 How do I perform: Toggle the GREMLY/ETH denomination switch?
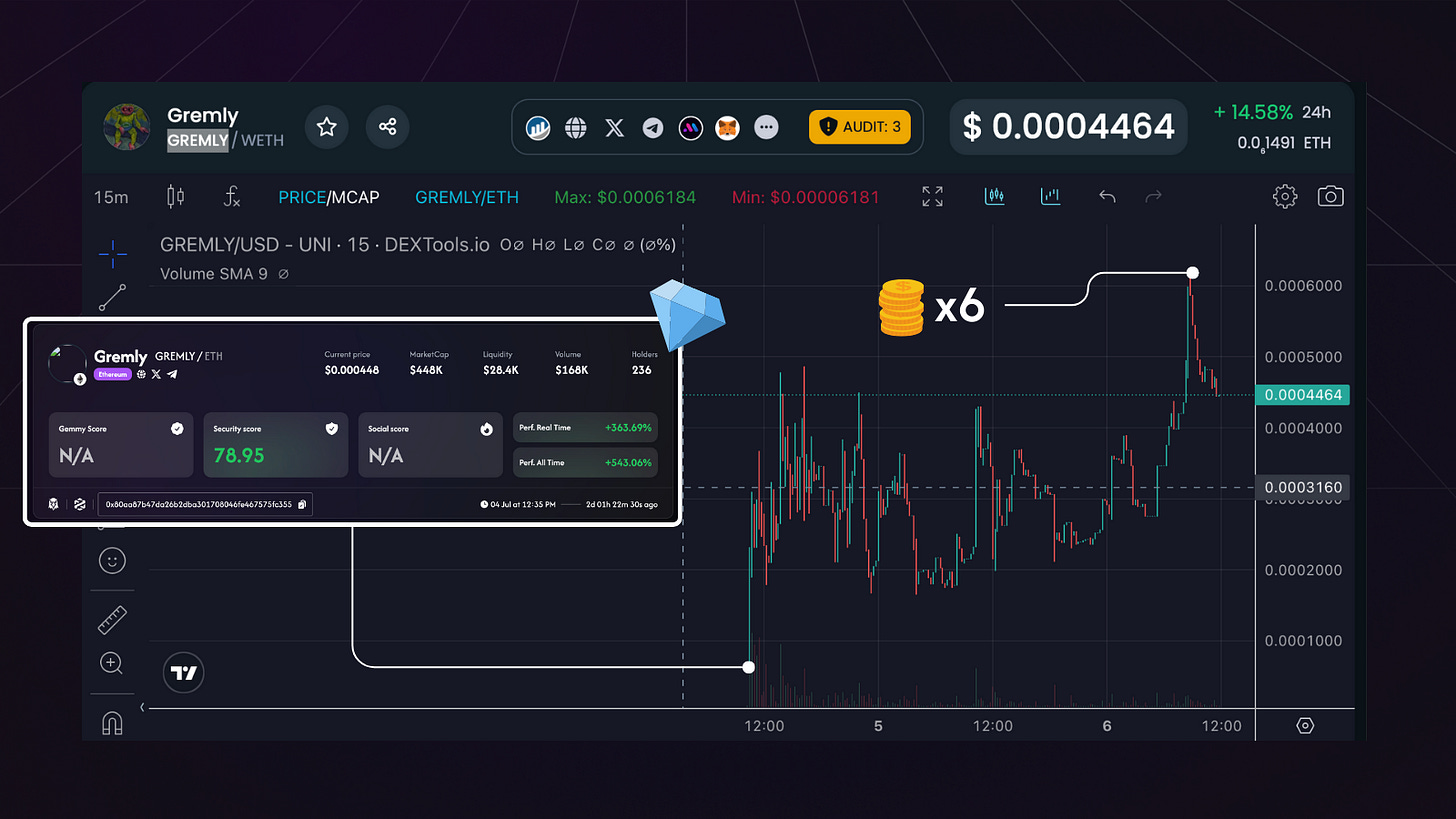[467, 197]
